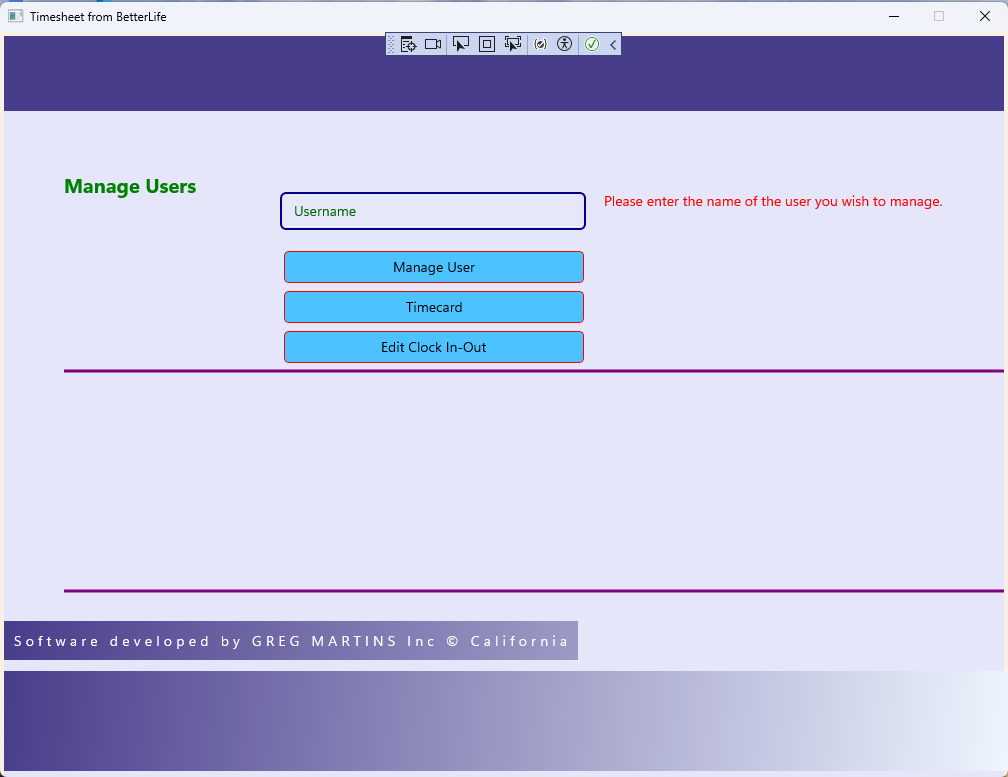The width and height of the screenshot is (1008, 777).
Task: Run the accessibility scan person icon
Action: pyautogui.click(x=565, y=44)
